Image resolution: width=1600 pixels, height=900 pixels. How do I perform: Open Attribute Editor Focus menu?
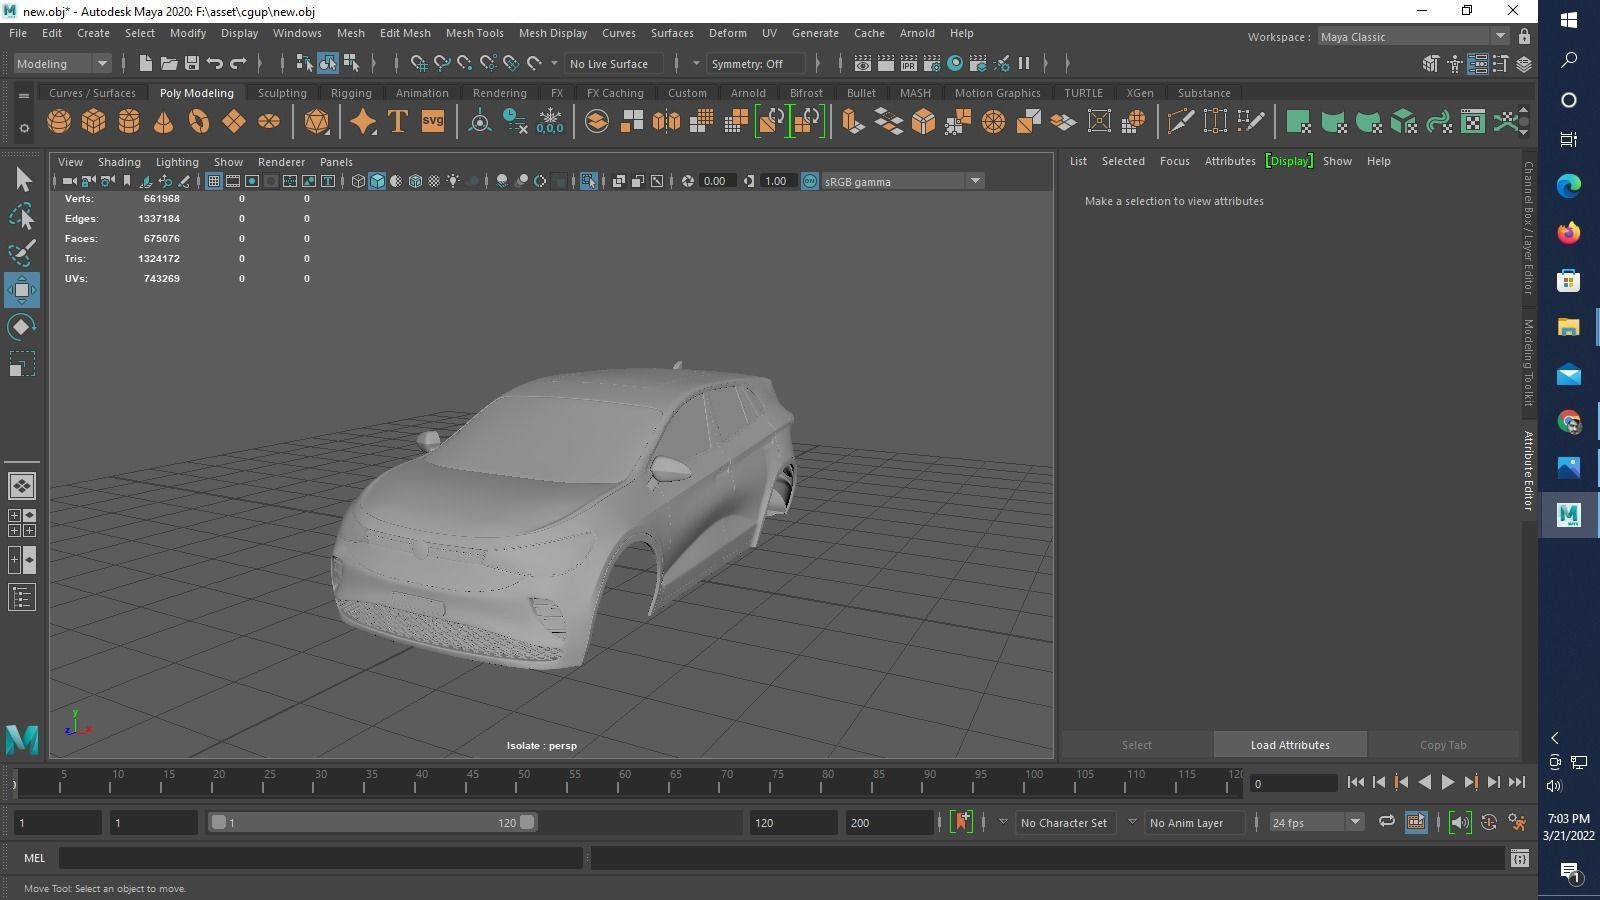tap(1174, 161)
